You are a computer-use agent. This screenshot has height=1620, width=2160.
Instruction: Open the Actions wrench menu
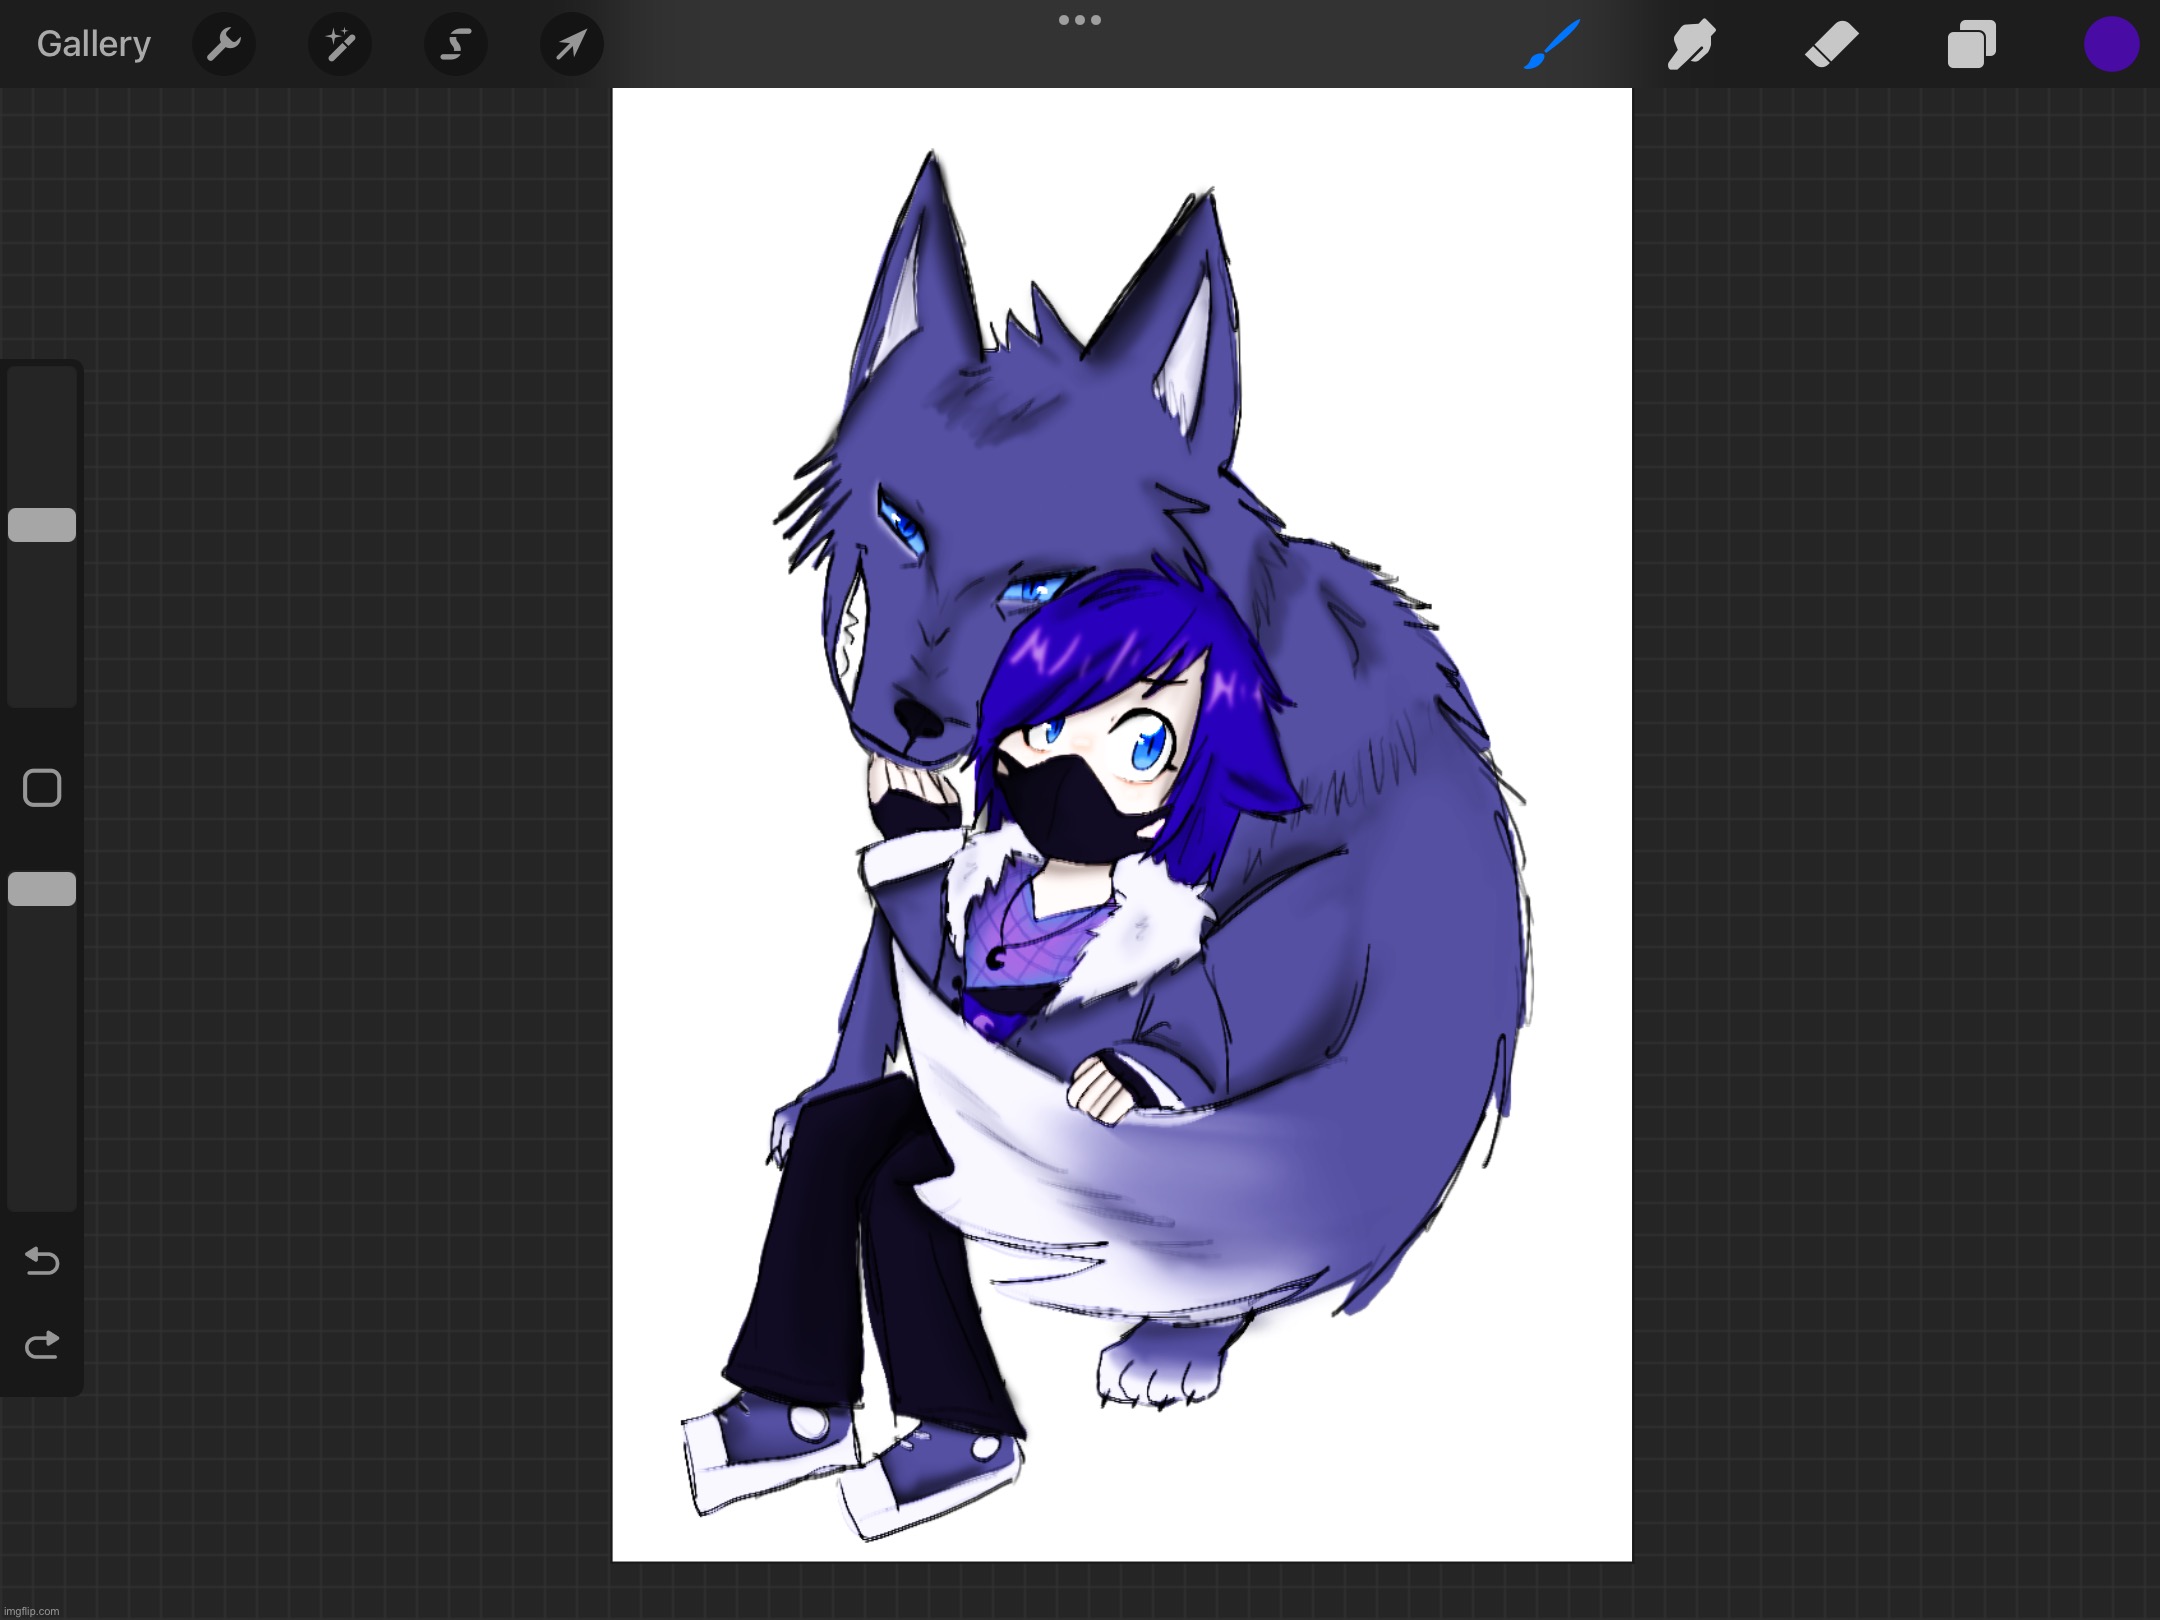(x=223, y=44)
